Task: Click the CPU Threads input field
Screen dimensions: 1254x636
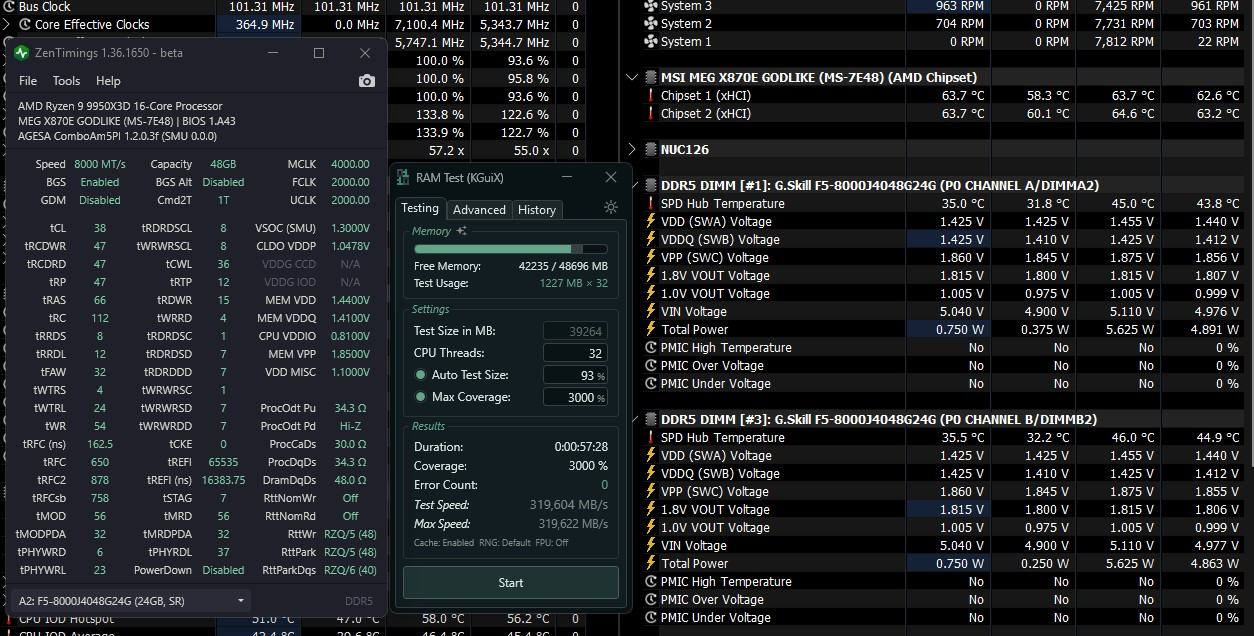Action: pos(575,353)
